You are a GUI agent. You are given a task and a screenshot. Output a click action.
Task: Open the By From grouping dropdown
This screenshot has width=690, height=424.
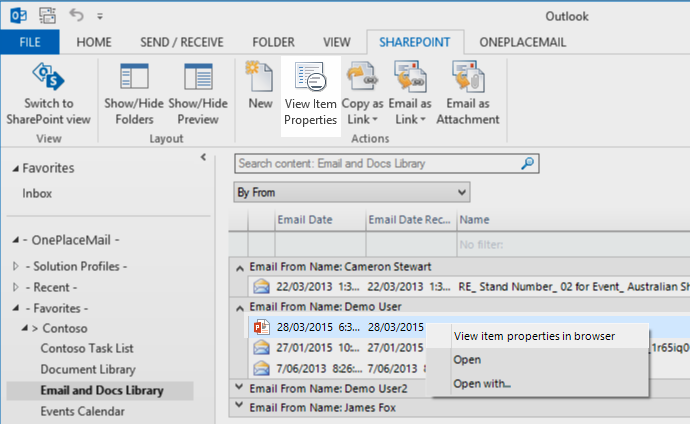(460, 191)
